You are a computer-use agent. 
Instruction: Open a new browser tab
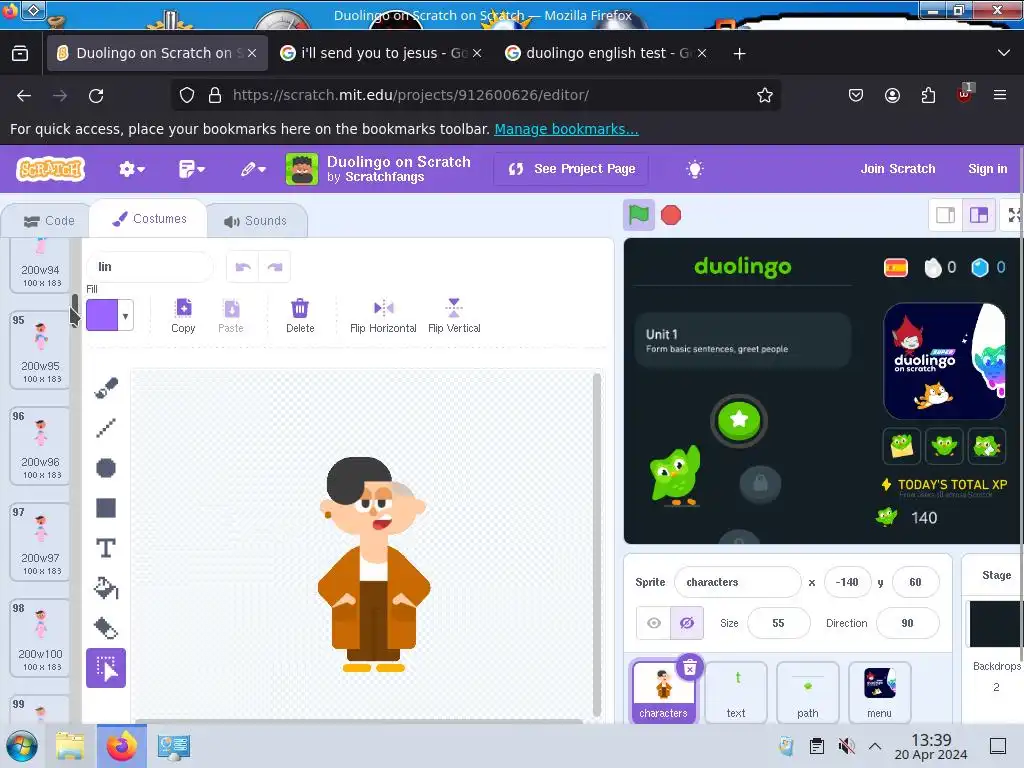click(739, 54)
